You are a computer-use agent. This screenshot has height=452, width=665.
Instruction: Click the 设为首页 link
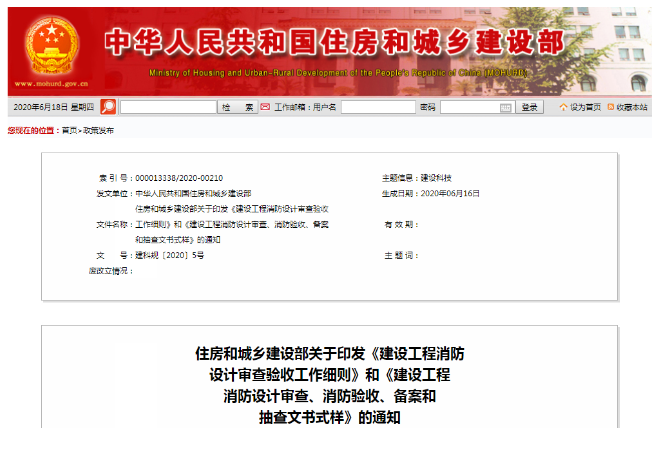pos(585,107)
